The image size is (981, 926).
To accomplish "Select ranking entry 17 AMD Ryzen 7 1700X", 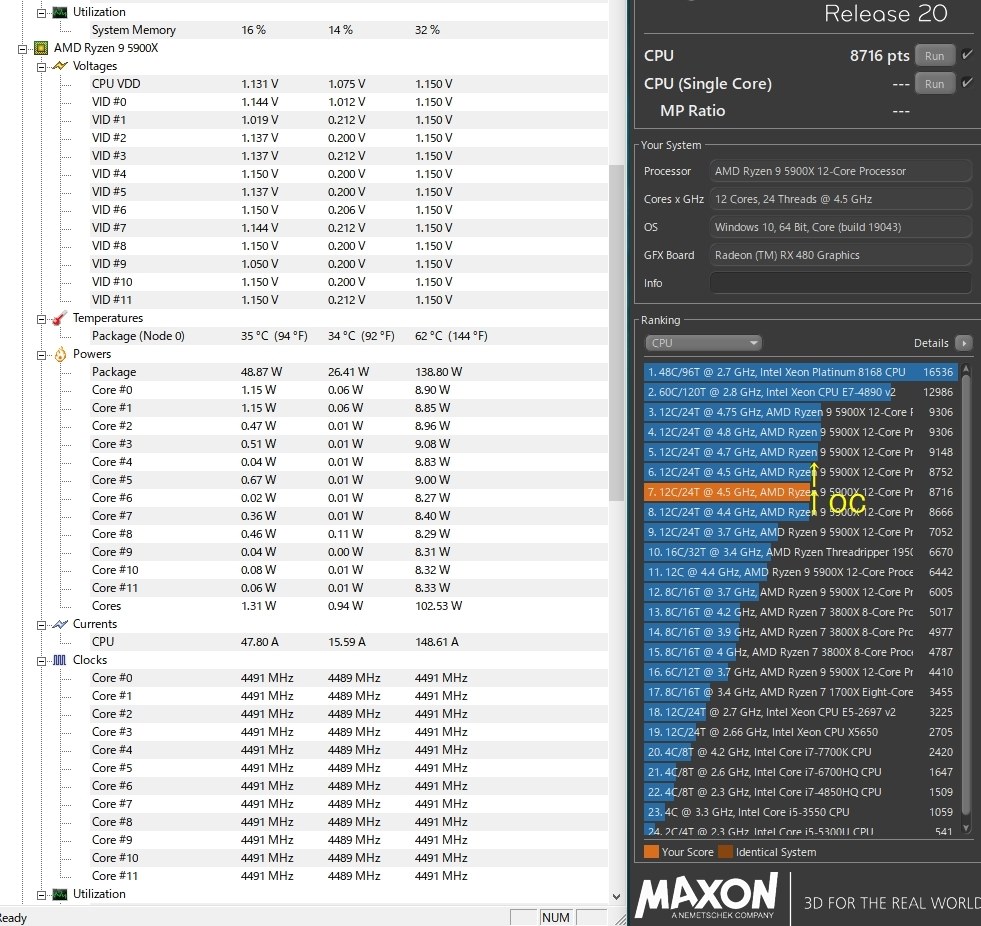I will tap(800, 693).
